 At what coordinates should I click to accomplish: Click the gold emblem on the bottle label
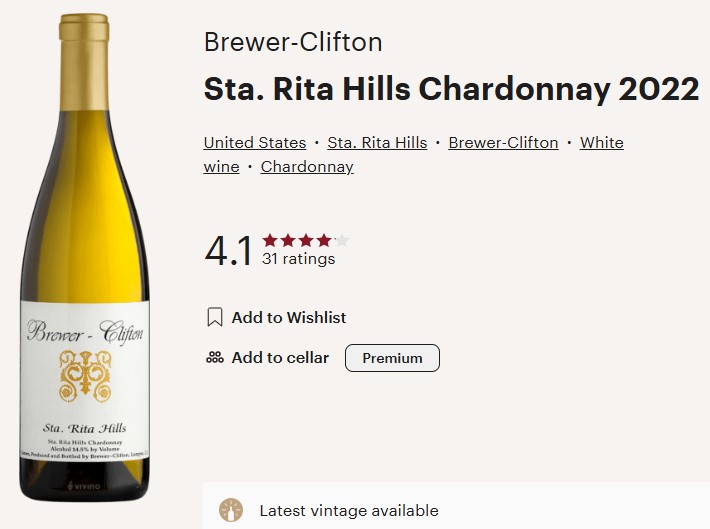pyautogui.click(x=84, y=376)
